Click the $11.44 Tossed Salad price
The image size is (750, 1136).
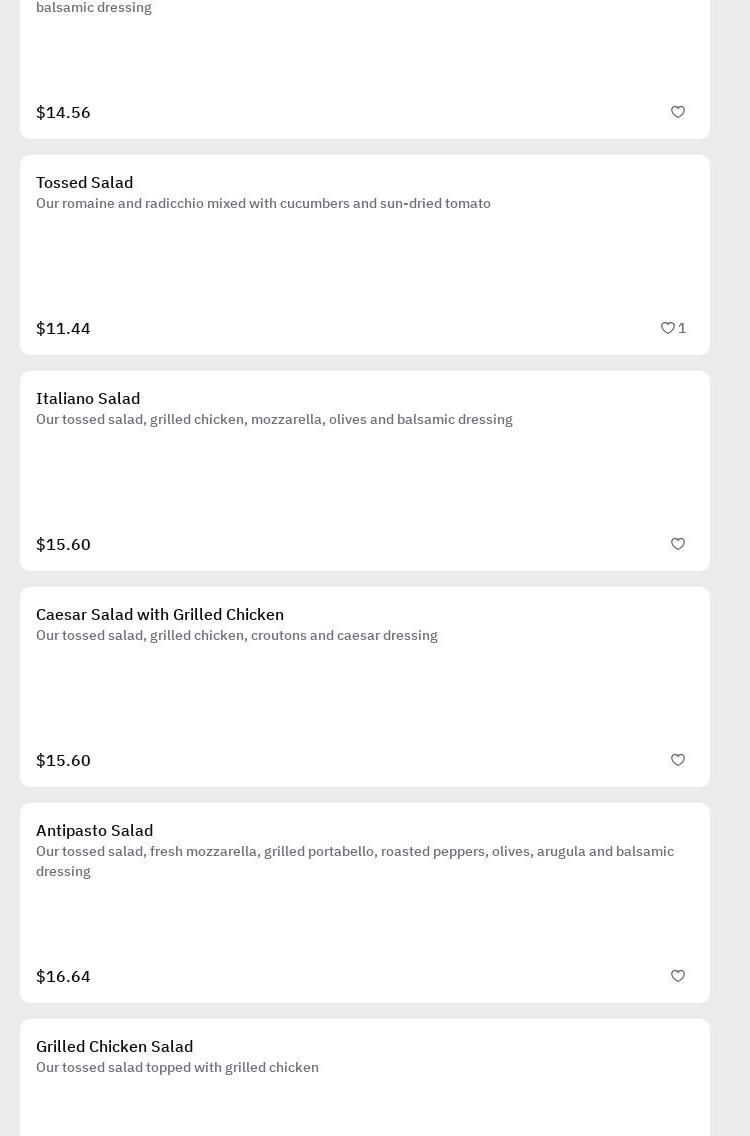click(x=63, y=329)
